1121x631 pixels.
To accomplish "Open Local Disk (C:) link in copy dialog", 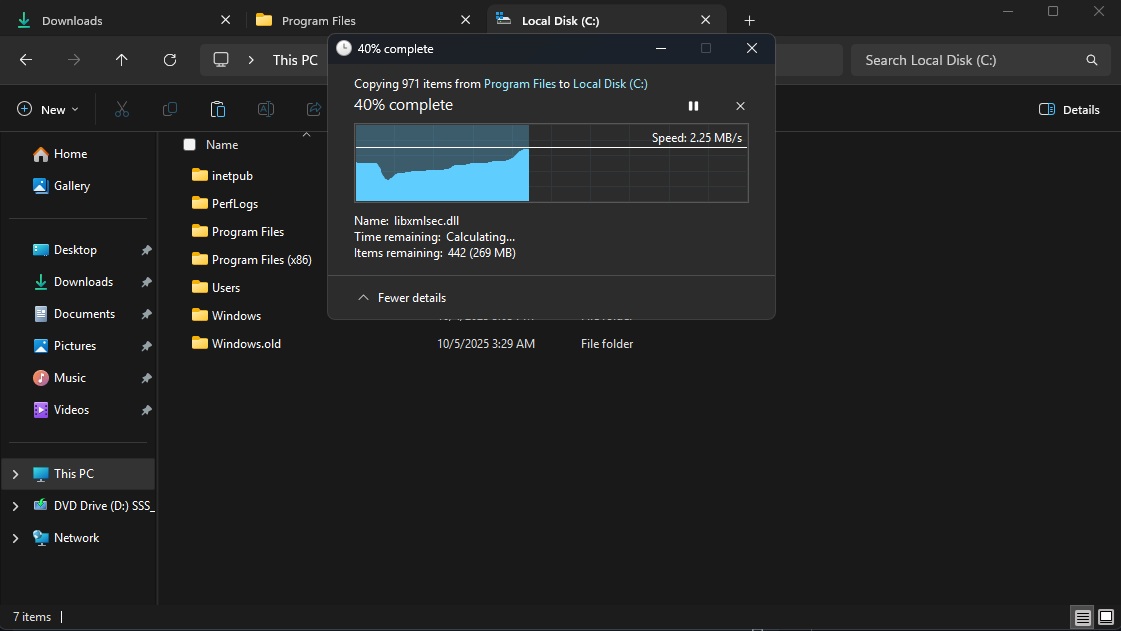I will 610,83.
